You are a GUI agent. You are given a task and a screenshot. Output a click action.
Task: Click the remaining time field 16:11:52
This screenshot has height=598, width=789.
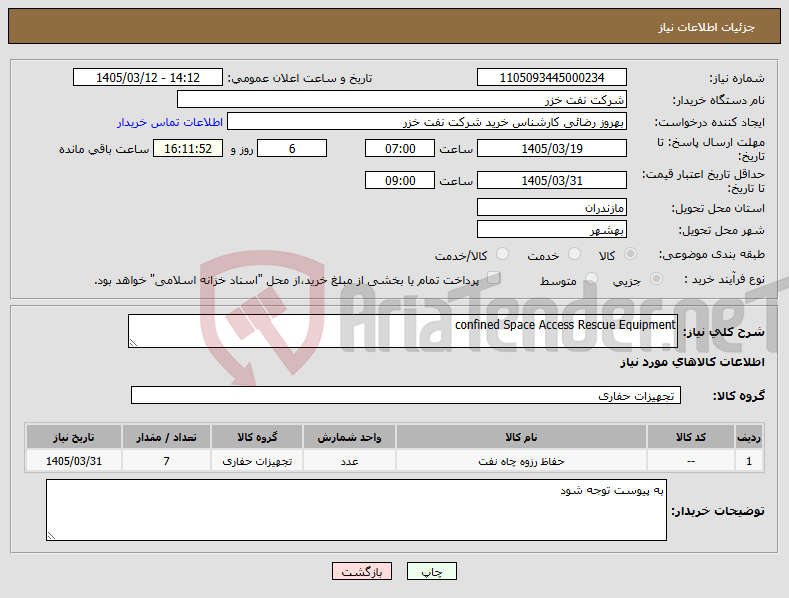coord(188,148)
